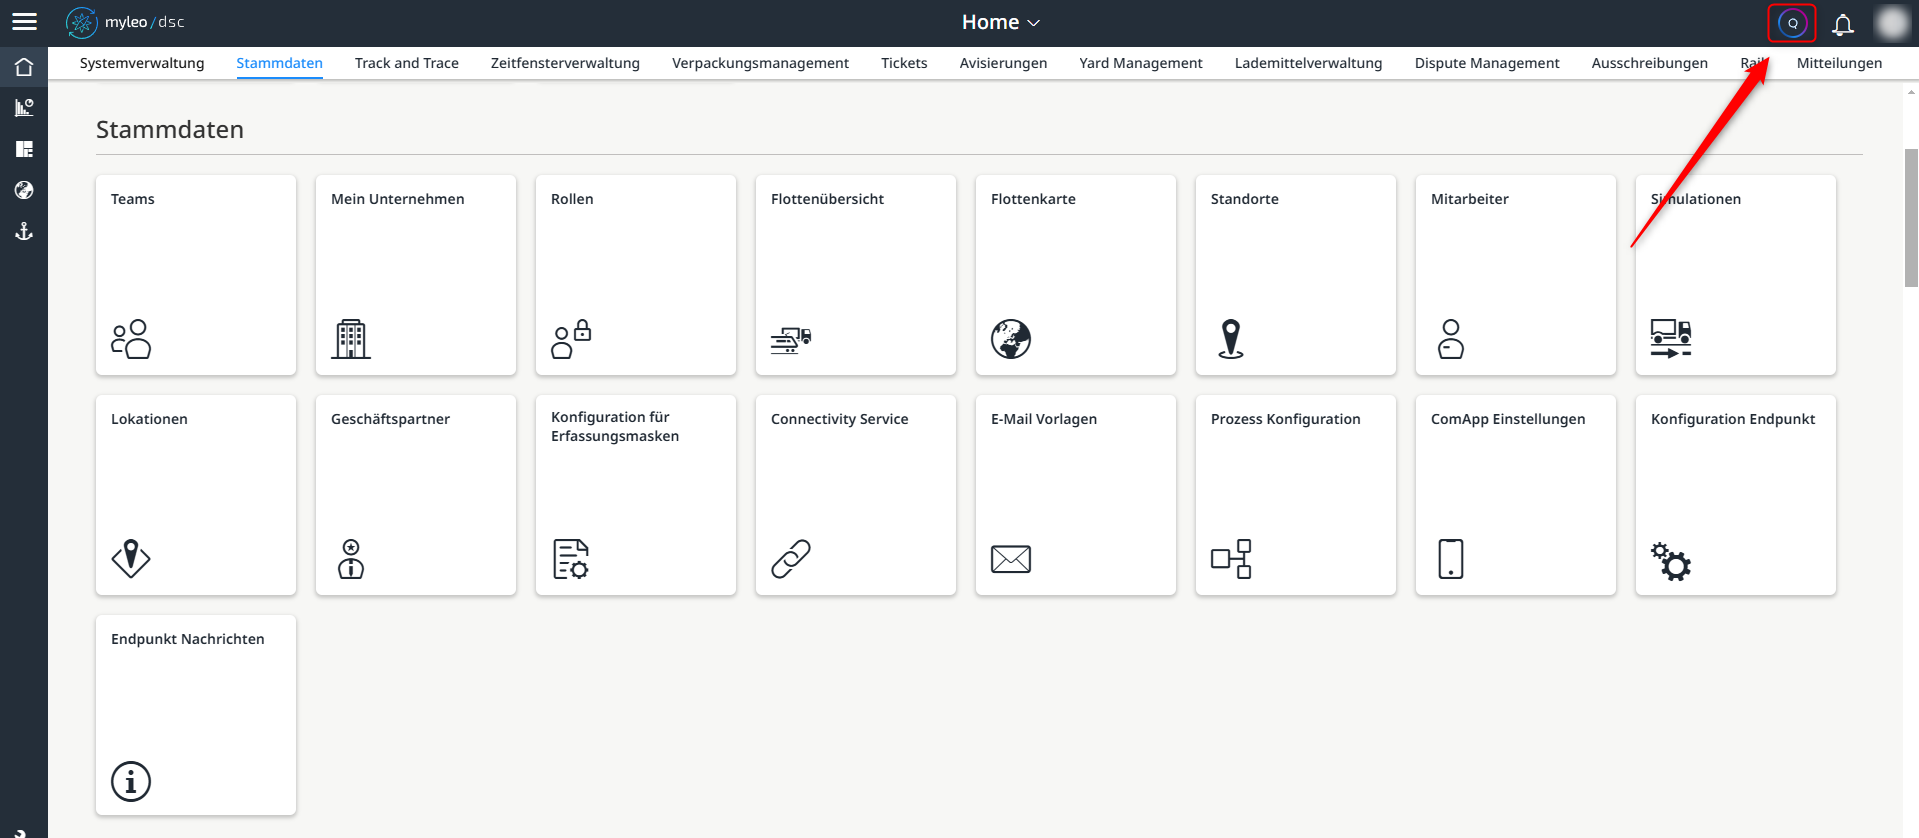Click the Mitarbeiter person icon

tap(1451, 339)
